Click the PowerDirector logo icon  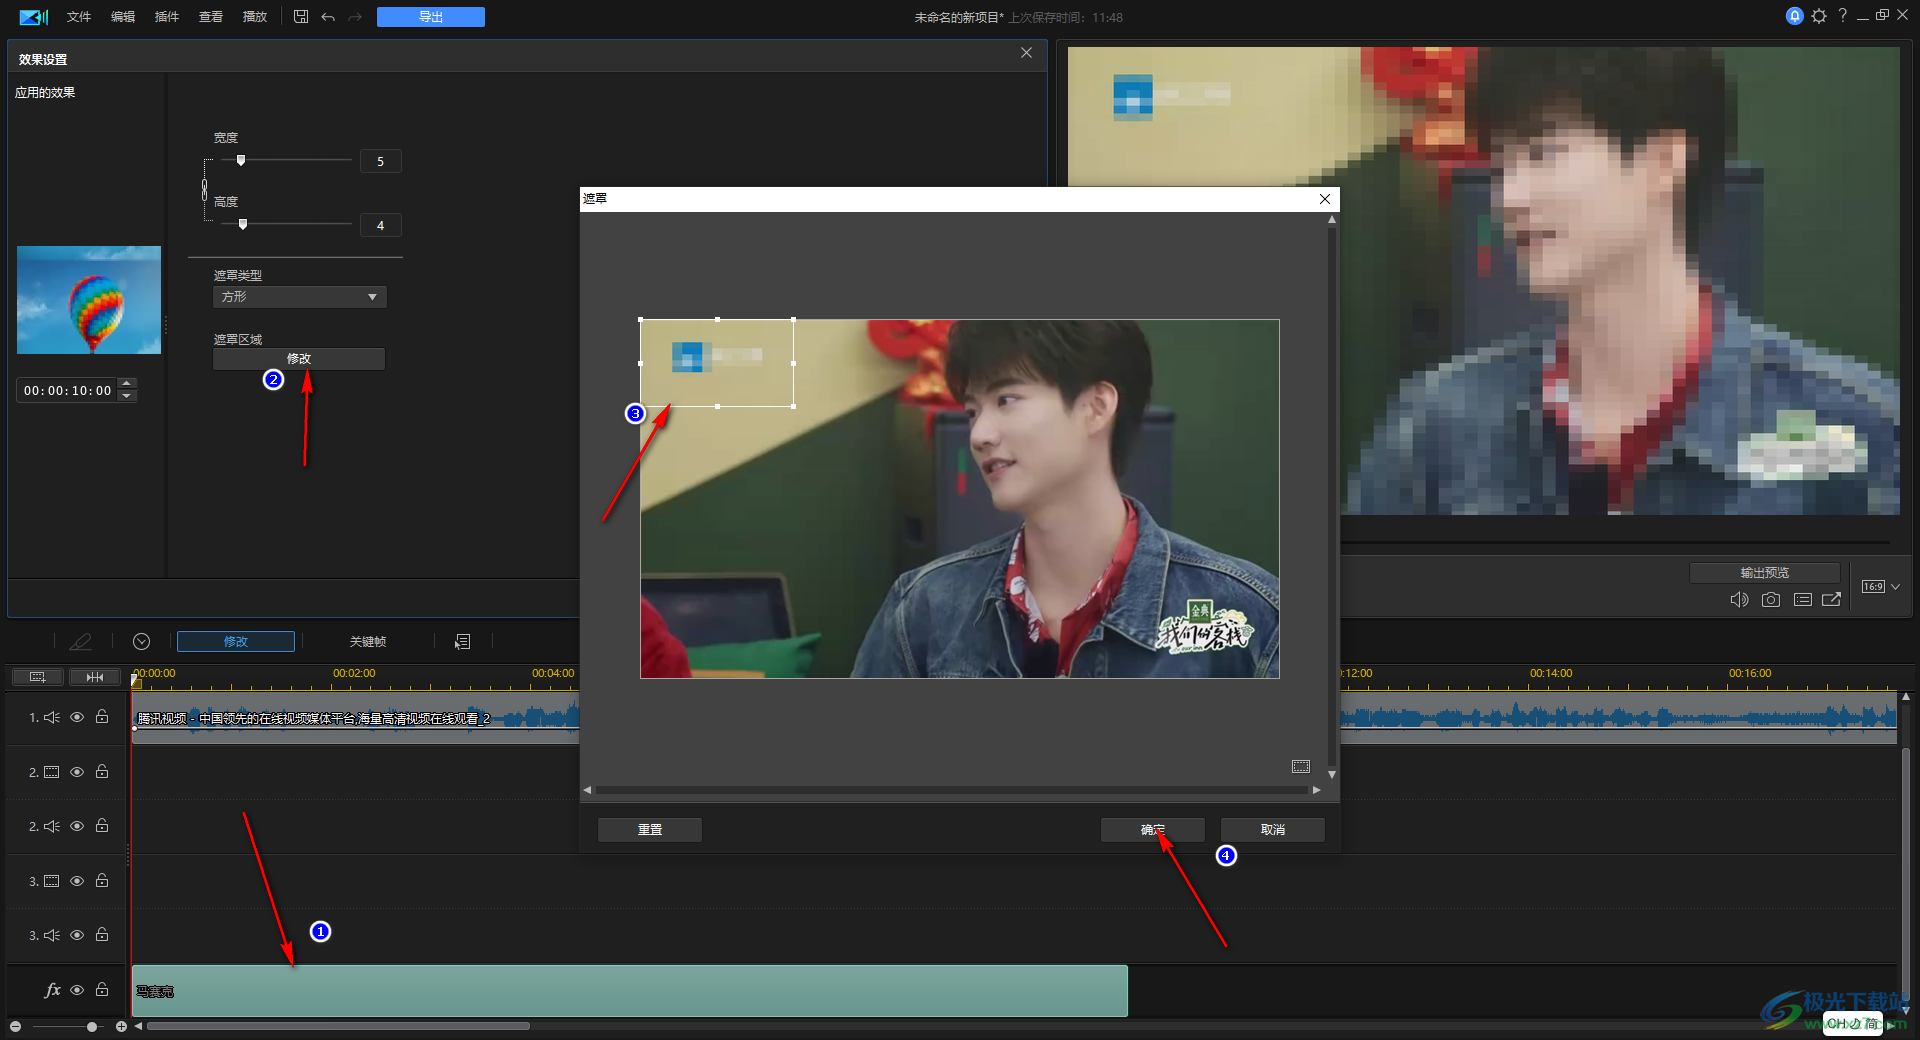point(34,17)
